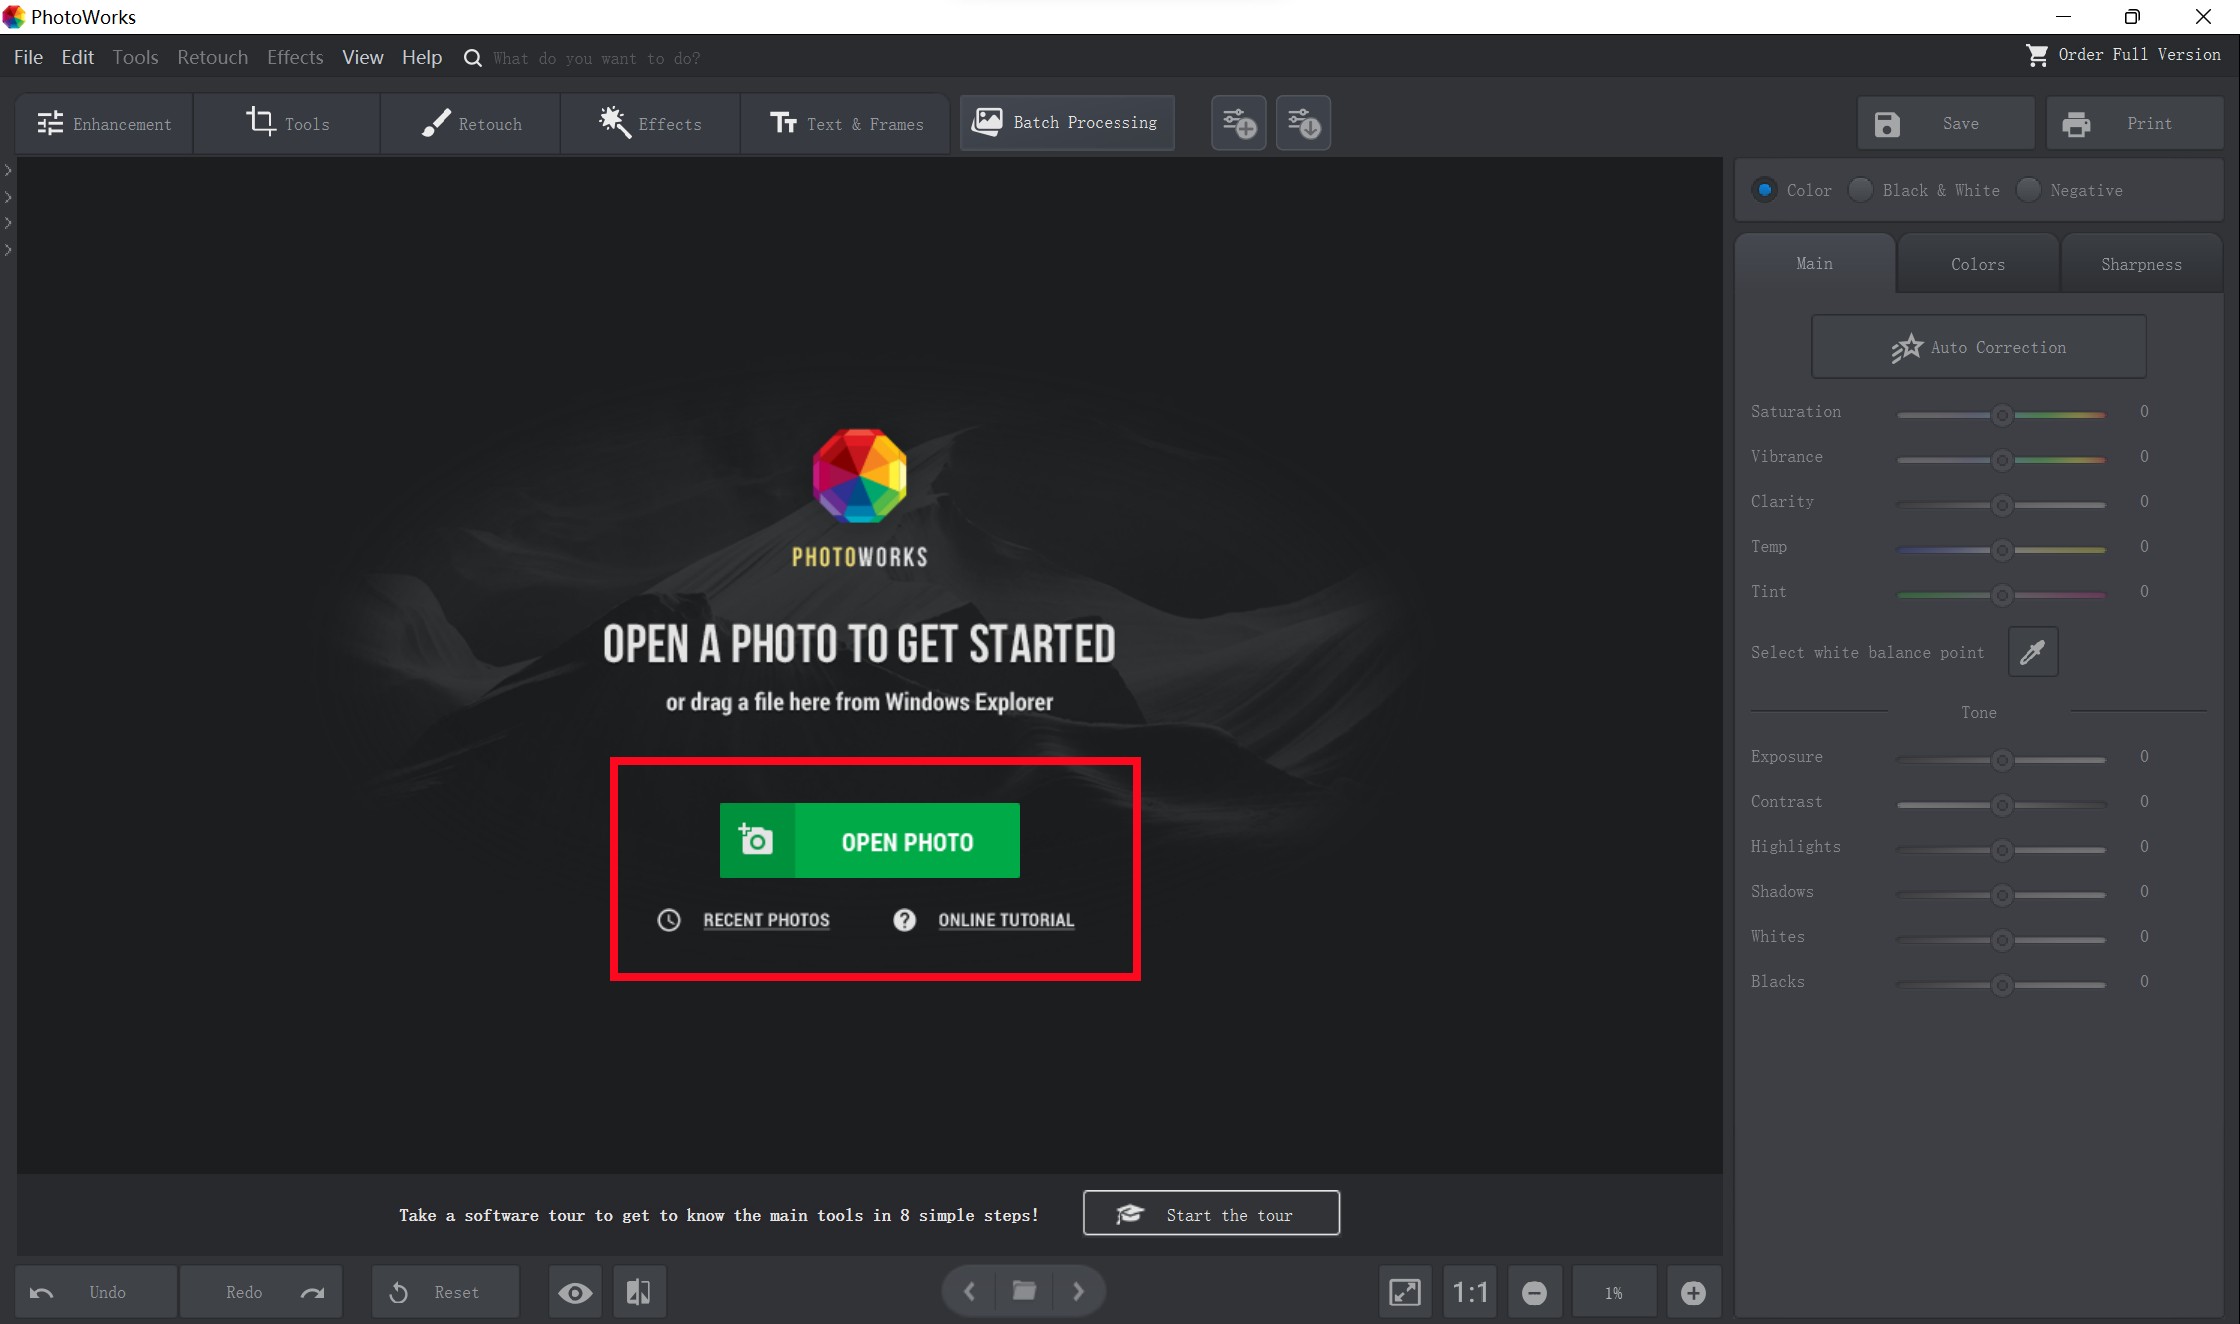Click the recent photos clock icon
2240x1324 pixels.
click(669, 920)
